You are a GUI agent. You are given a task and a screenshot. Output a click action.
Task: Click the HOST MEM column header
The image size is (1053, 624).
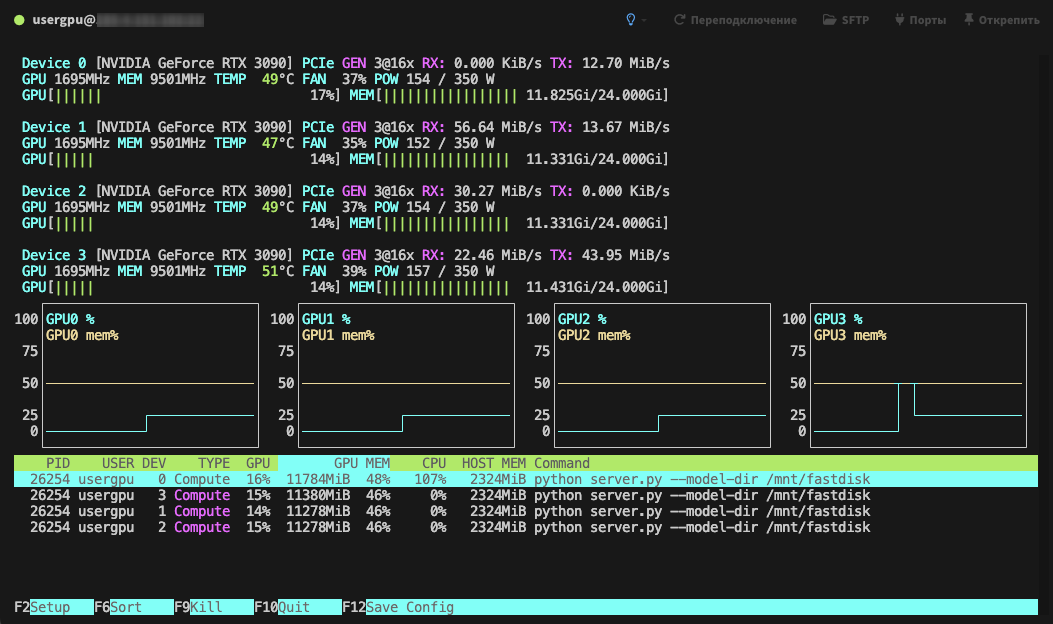click(x=494, y=463)
